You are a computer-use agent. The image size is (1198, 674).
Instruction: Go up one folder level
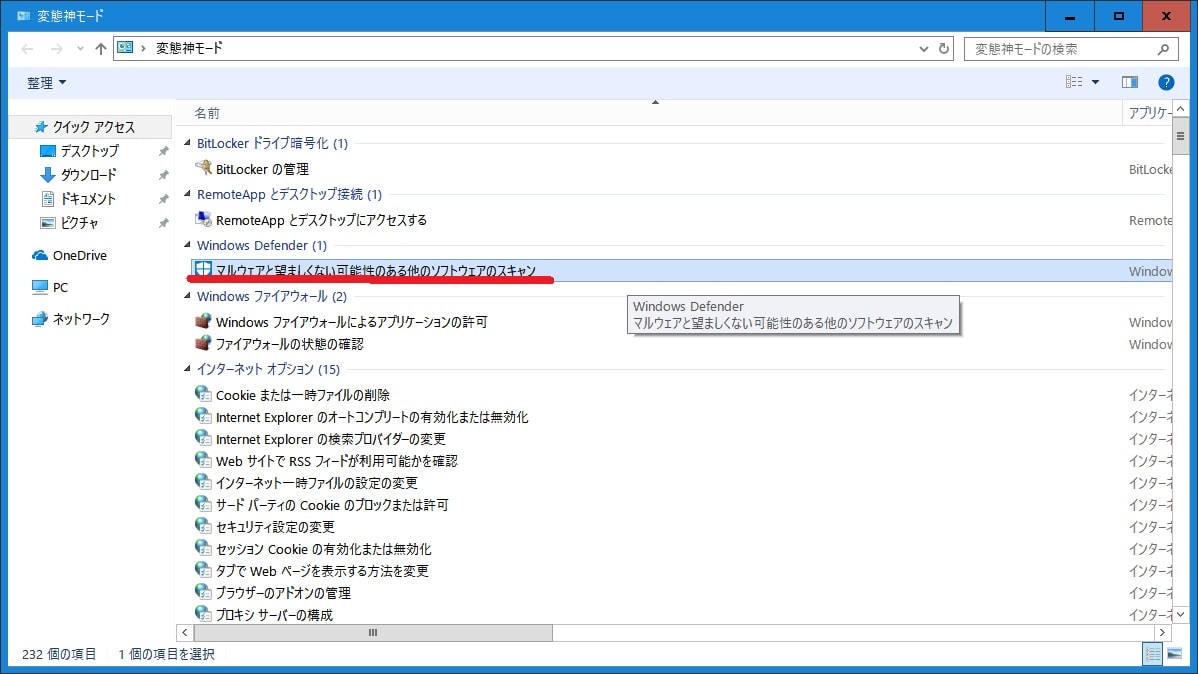pos(101,49)
